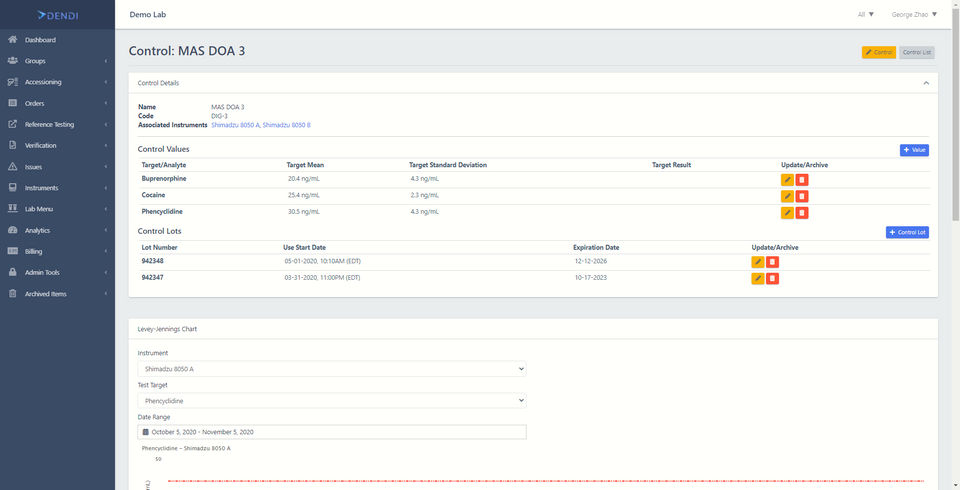Archive control lot 942348
This screenshot has height=490, width=960.
click(x=773, y=262)
